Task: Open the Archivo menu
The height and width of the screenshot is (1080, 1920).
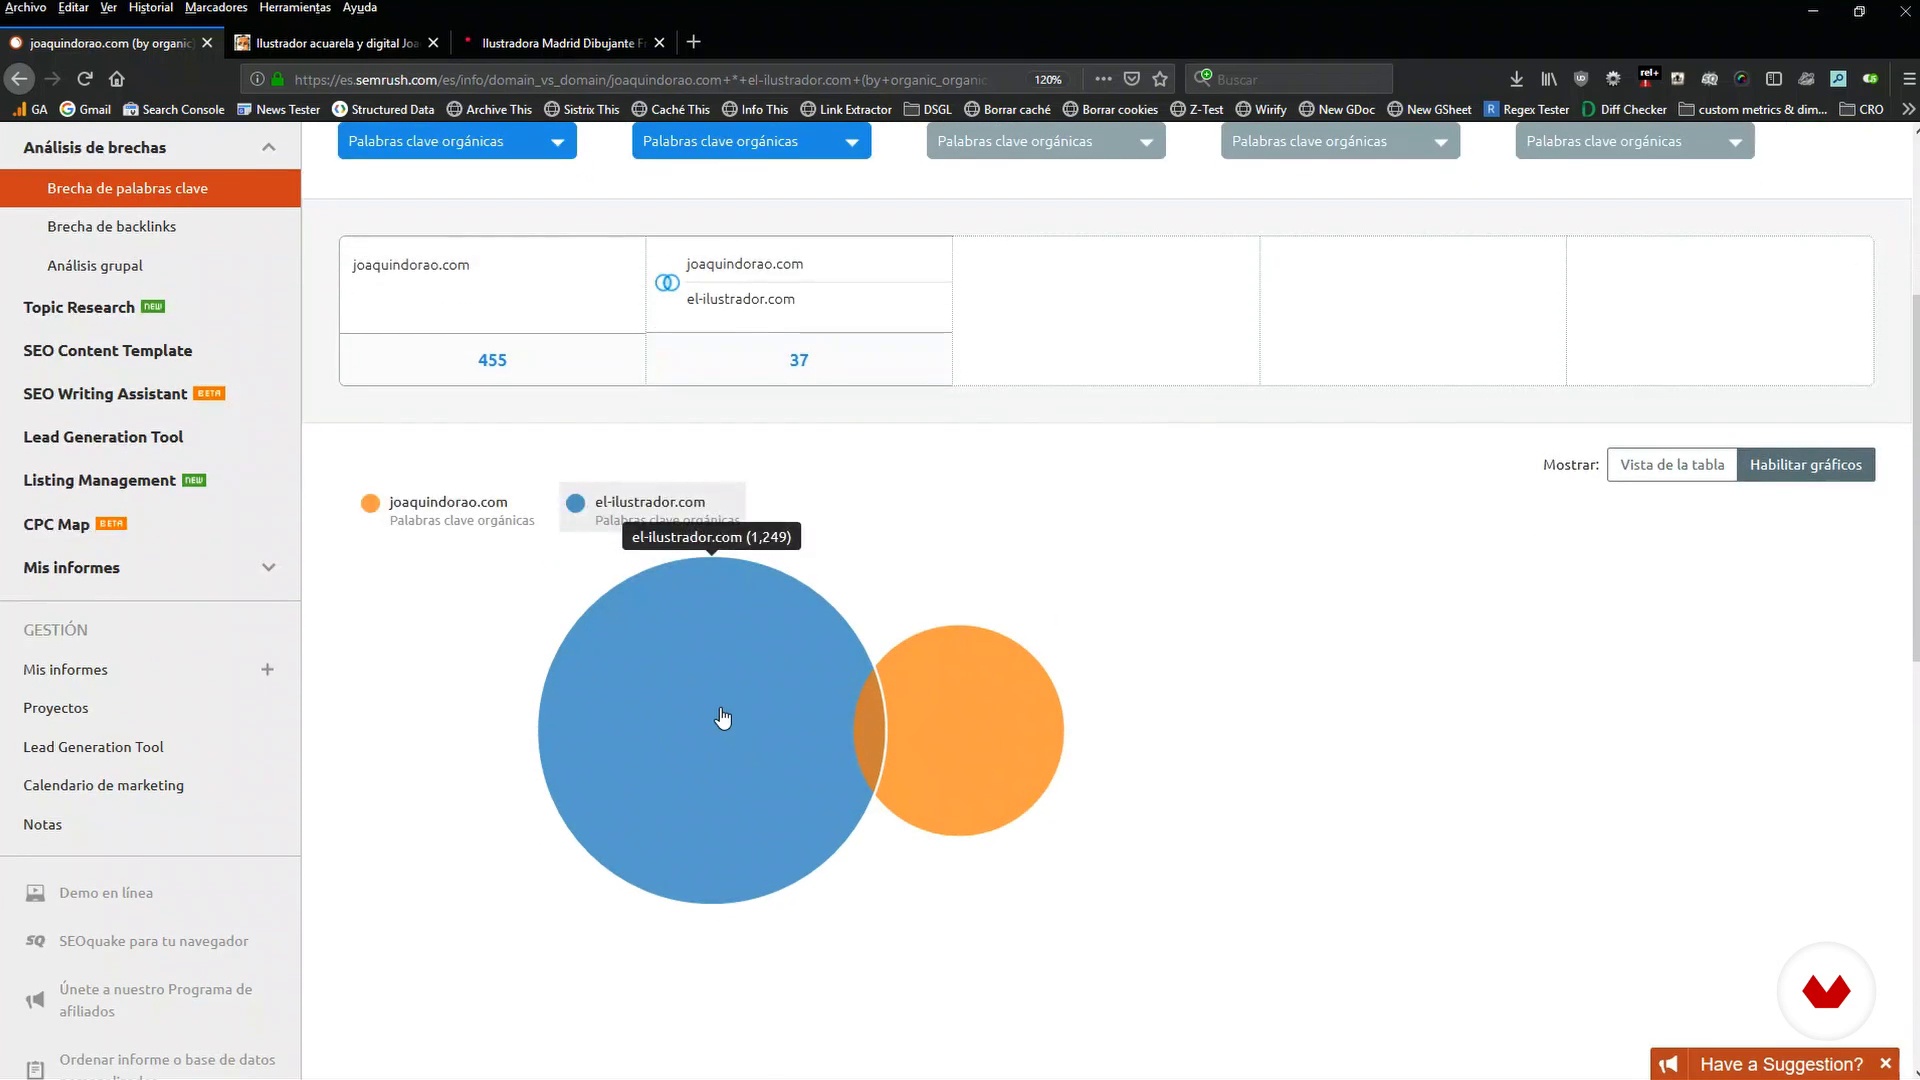Action: point(25,7)
